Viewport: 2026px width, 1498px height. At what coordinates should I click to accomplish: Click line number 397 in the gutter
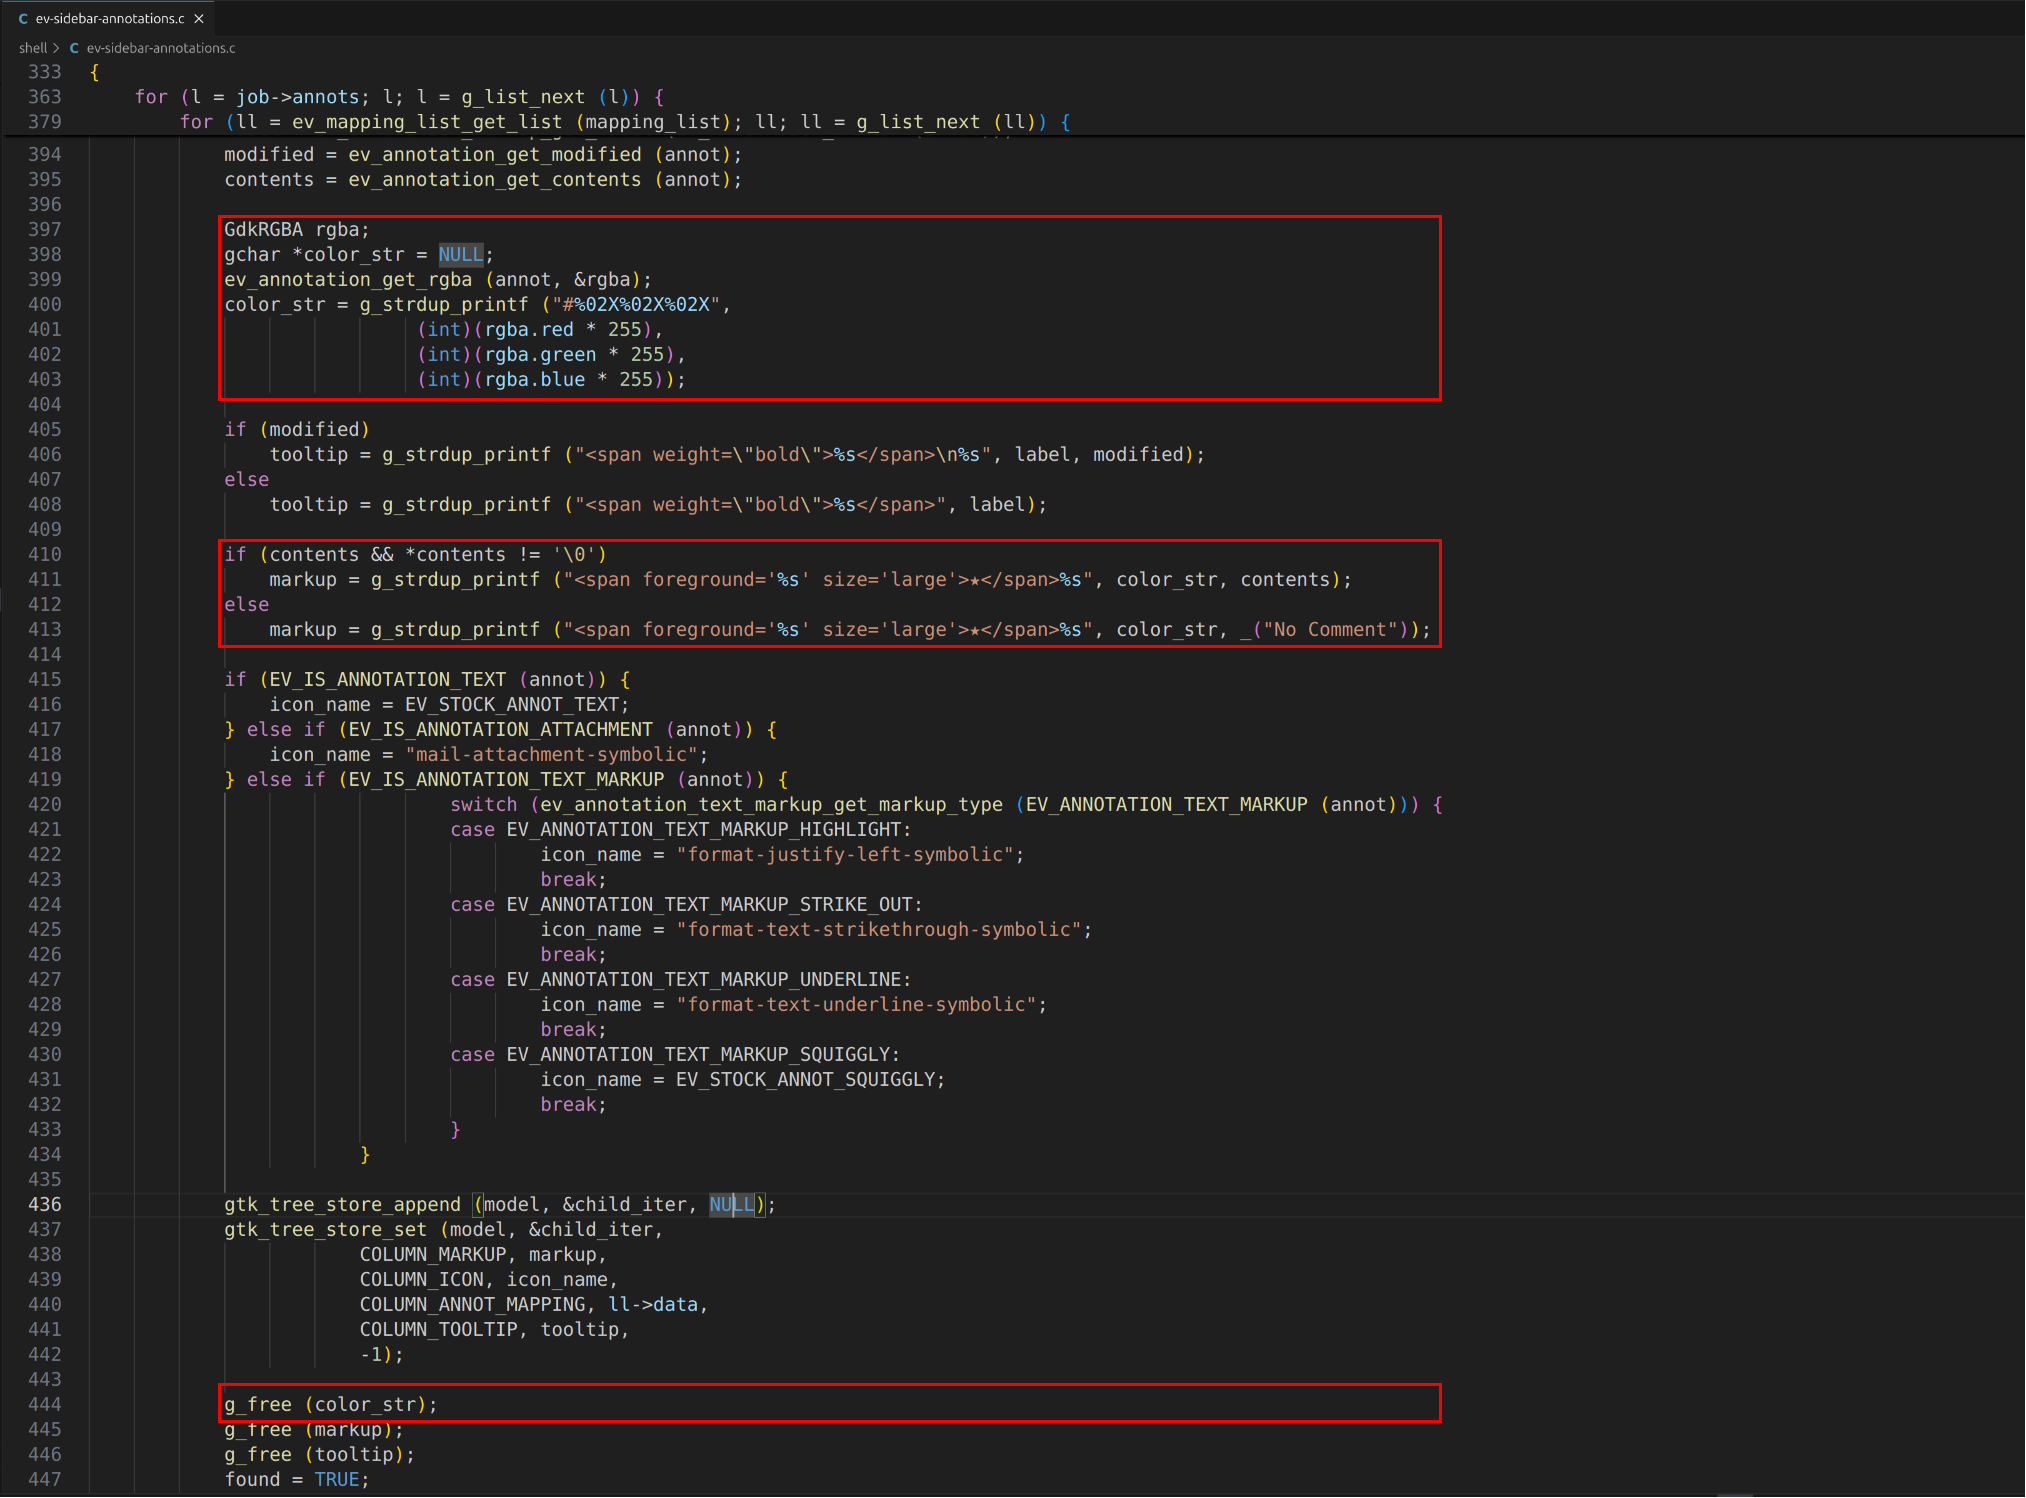click(45, 229)
